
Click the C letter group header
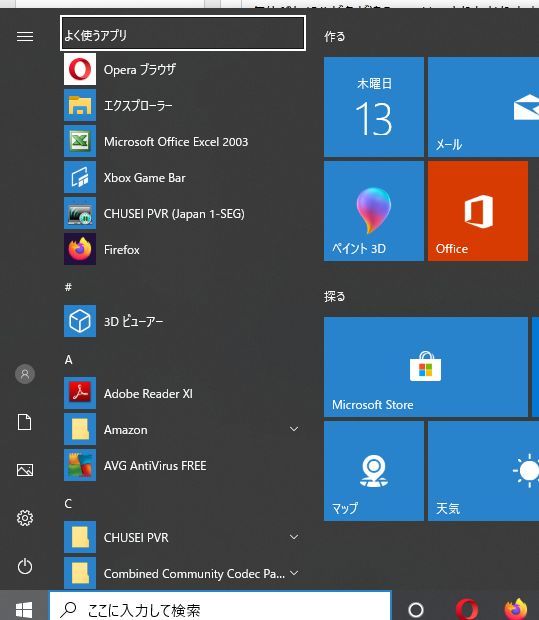(x=68, y=503)
